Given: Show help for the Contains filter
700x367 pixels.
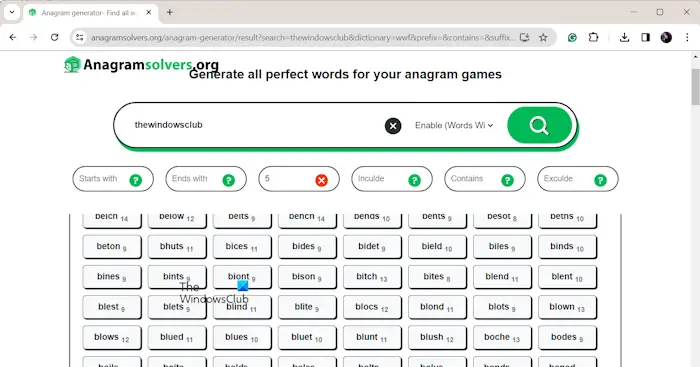Looking at the screenshot, I should click(507, 180).
